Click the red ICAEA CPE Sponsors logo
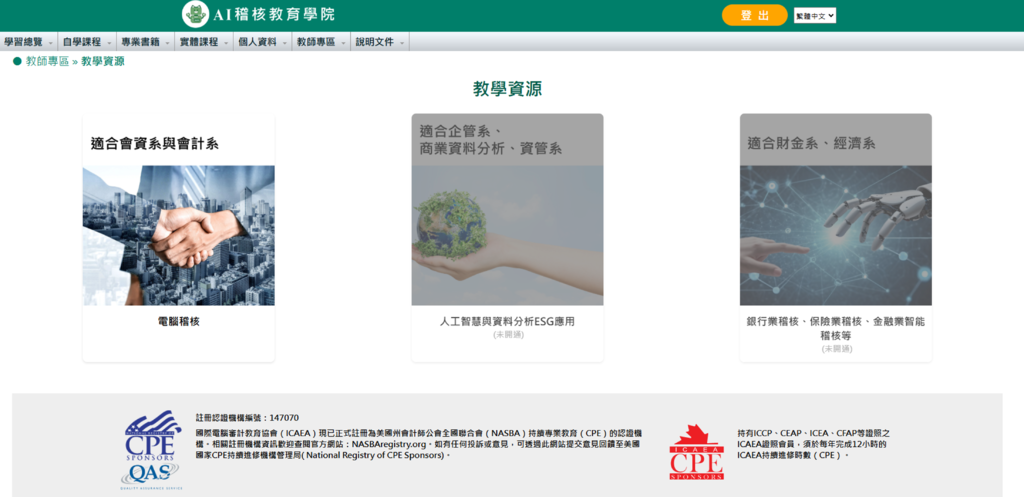 tap(696, 452)
